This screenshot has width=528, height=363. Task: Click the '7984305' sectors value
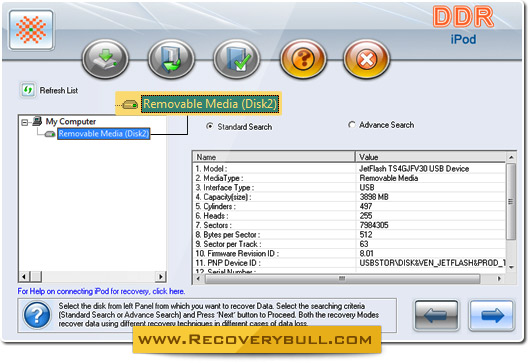coord(374,225)
